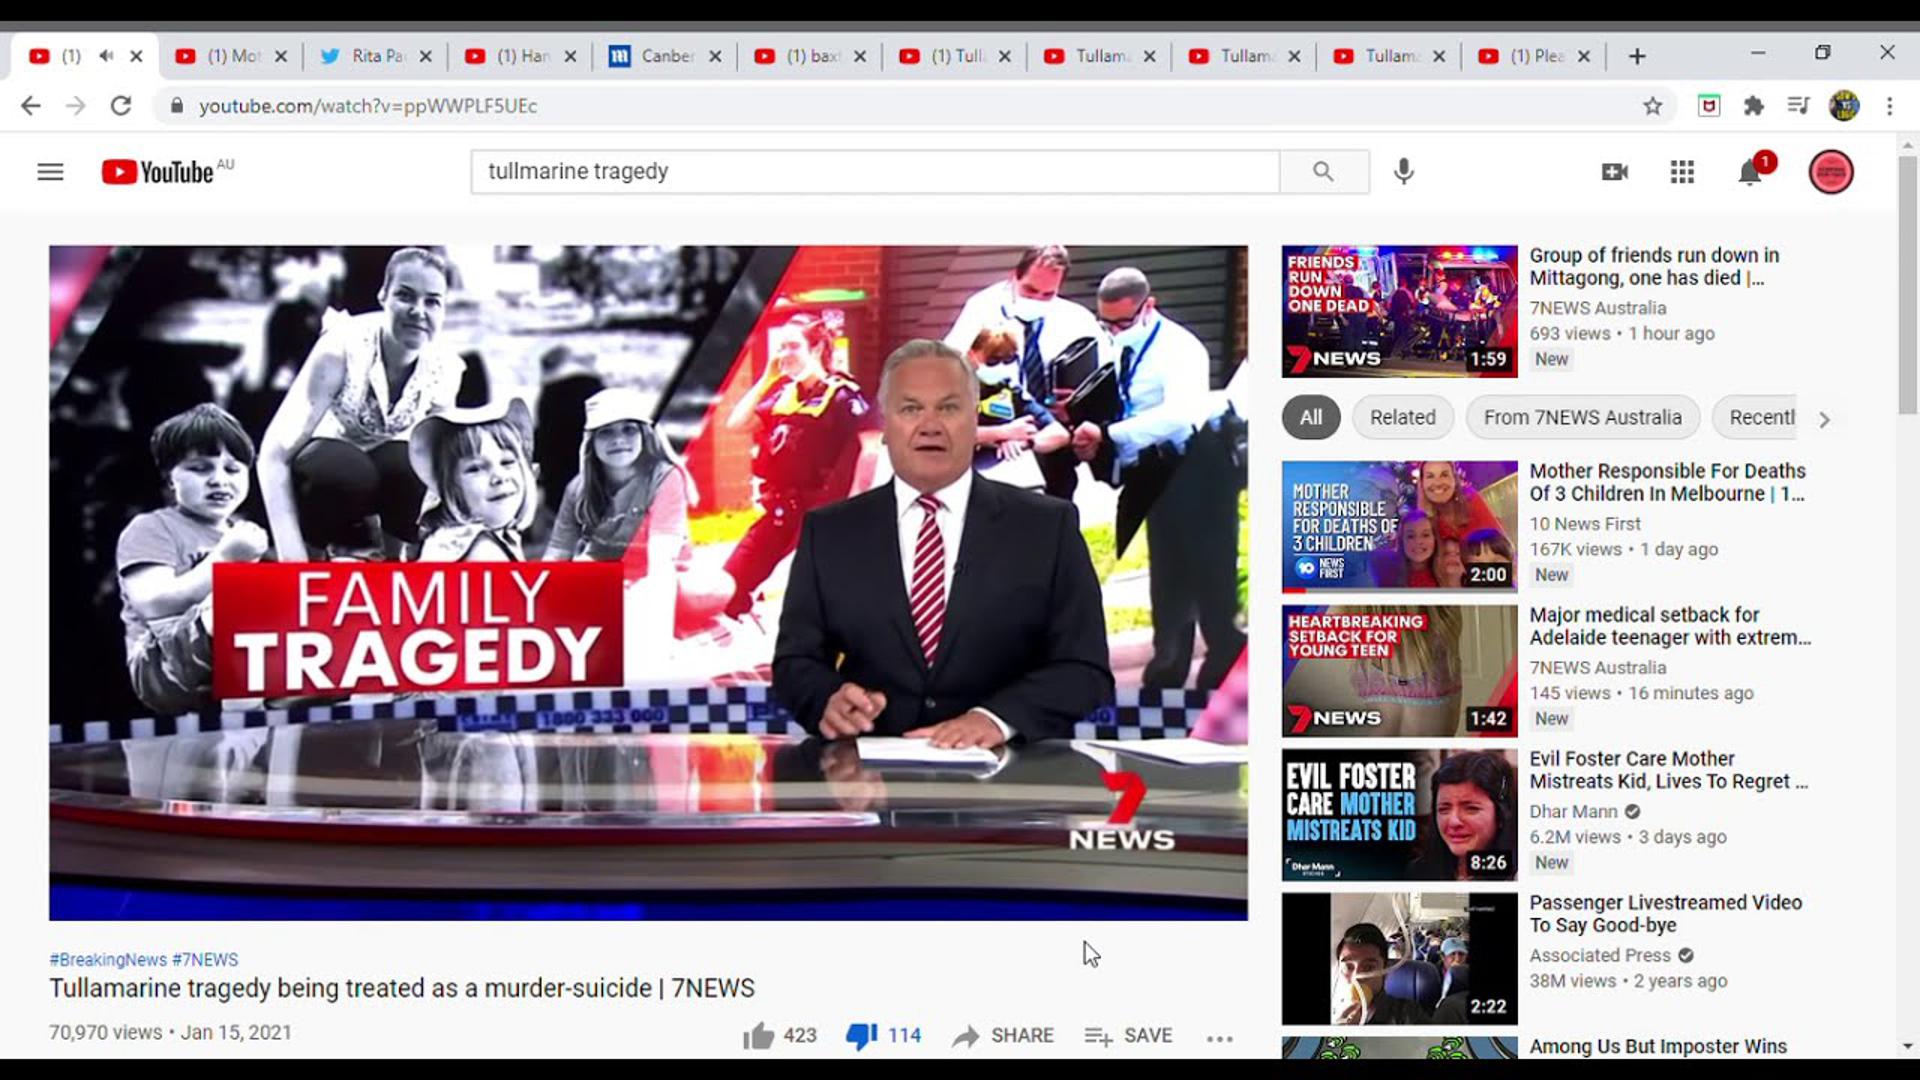The width and height of the screenshot is (1920, 1080).
Task: Select the Related filter chip
Action: tap(1402, 418)
